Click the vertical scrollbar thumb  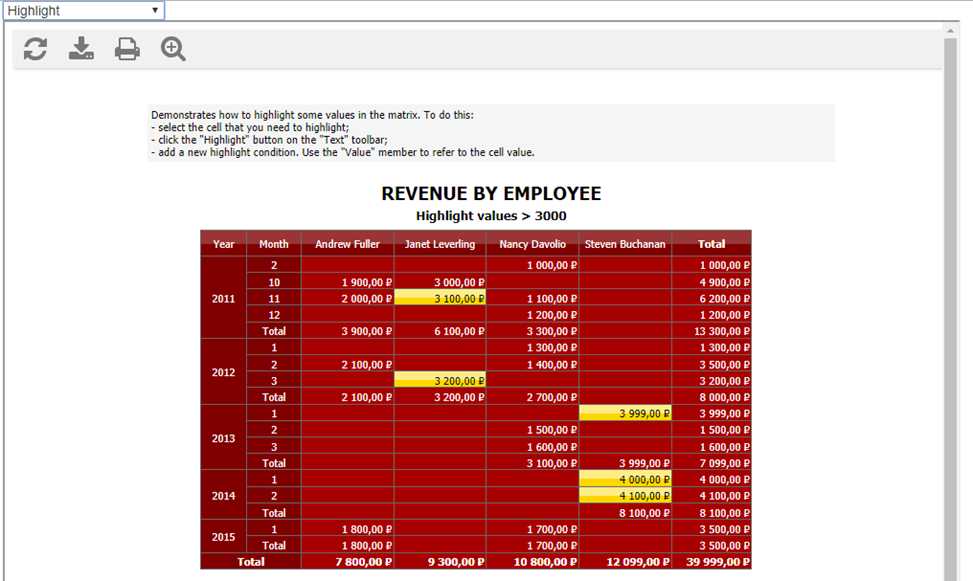pos(950,309)
